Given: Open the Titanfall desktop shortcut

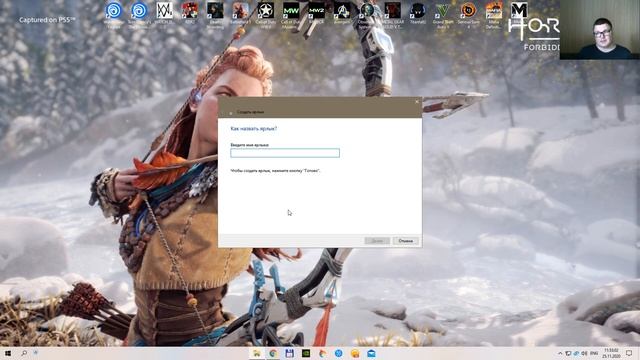Looking at the screenshot, I should click(x=418, y=13).
